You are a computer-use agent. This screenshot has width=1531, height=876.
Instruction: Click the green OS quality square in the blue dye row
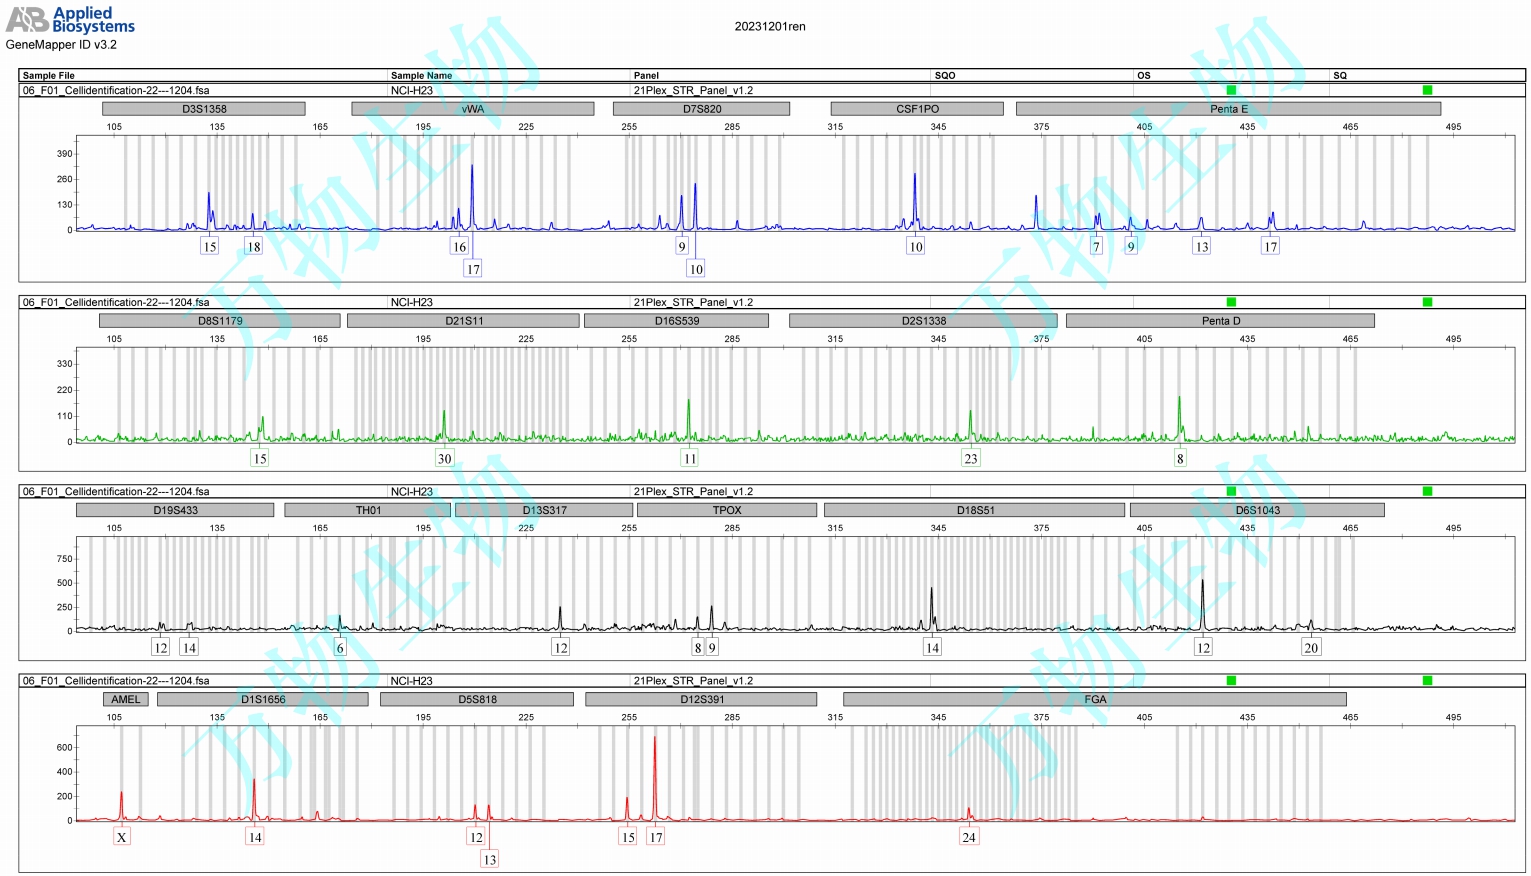[1231, 90]
